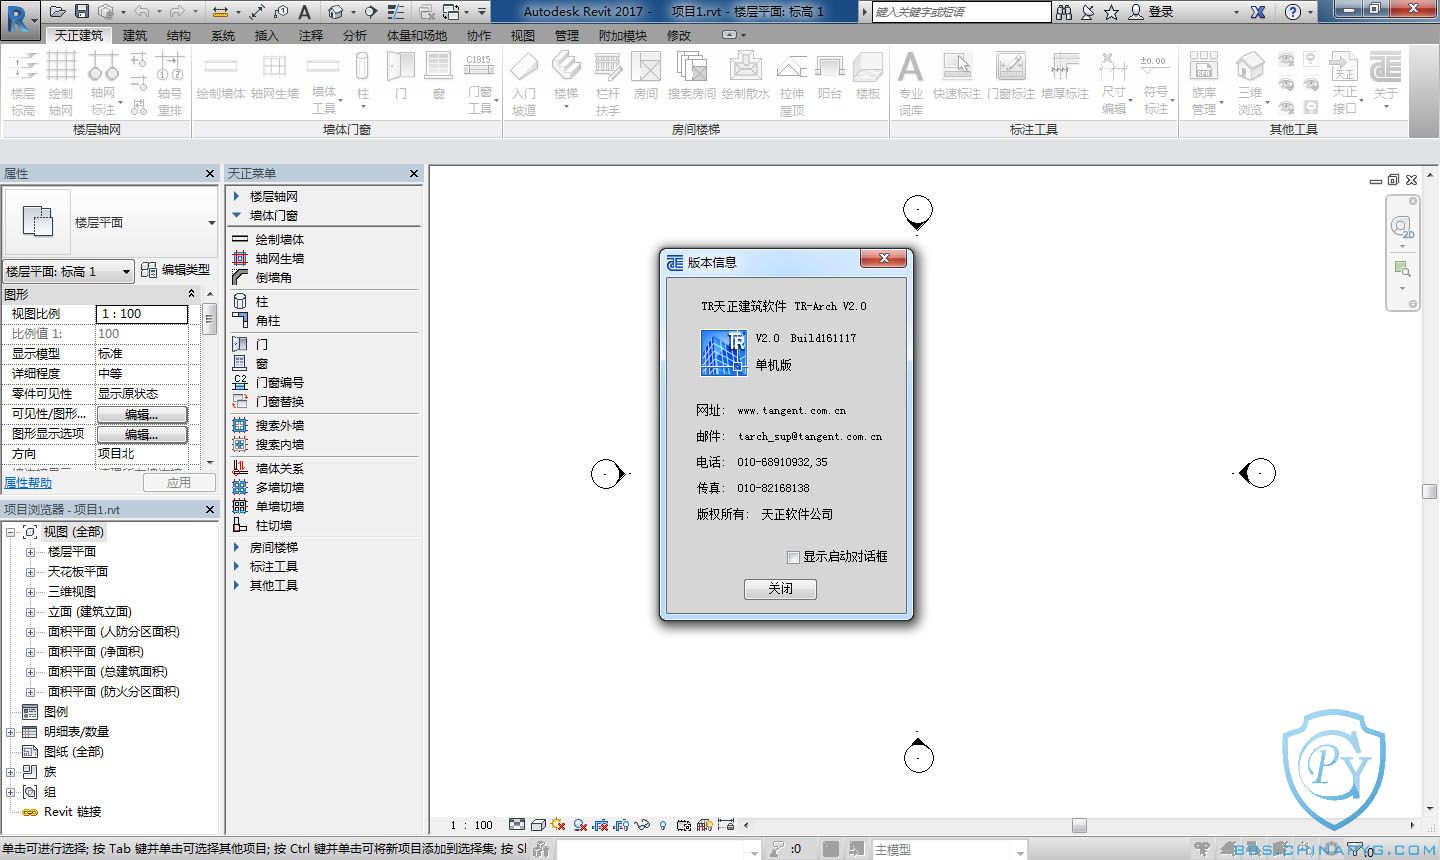Open 族库管理 in ribbon
1440x860 pixels.
pos(1204,83)
